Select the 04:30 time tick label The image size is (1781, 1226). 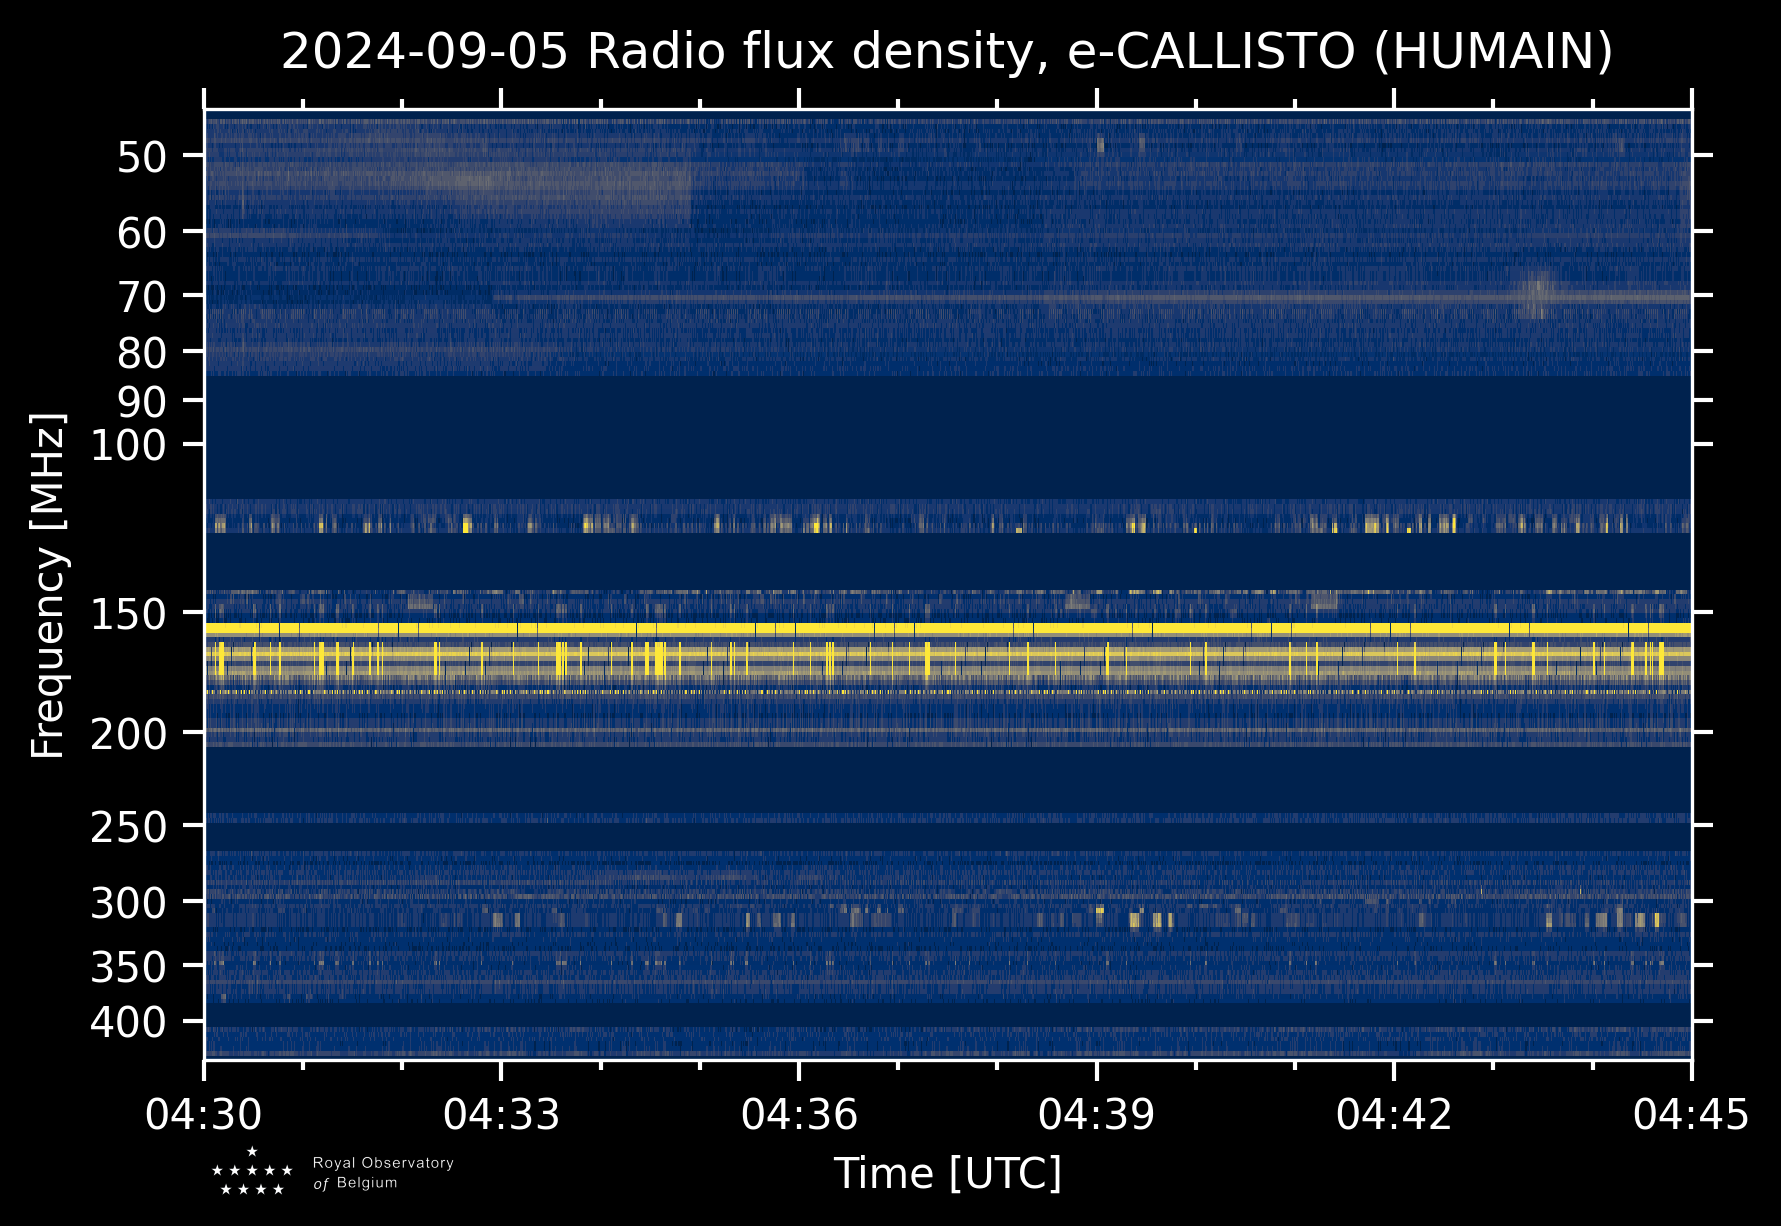click(204, 1114)
